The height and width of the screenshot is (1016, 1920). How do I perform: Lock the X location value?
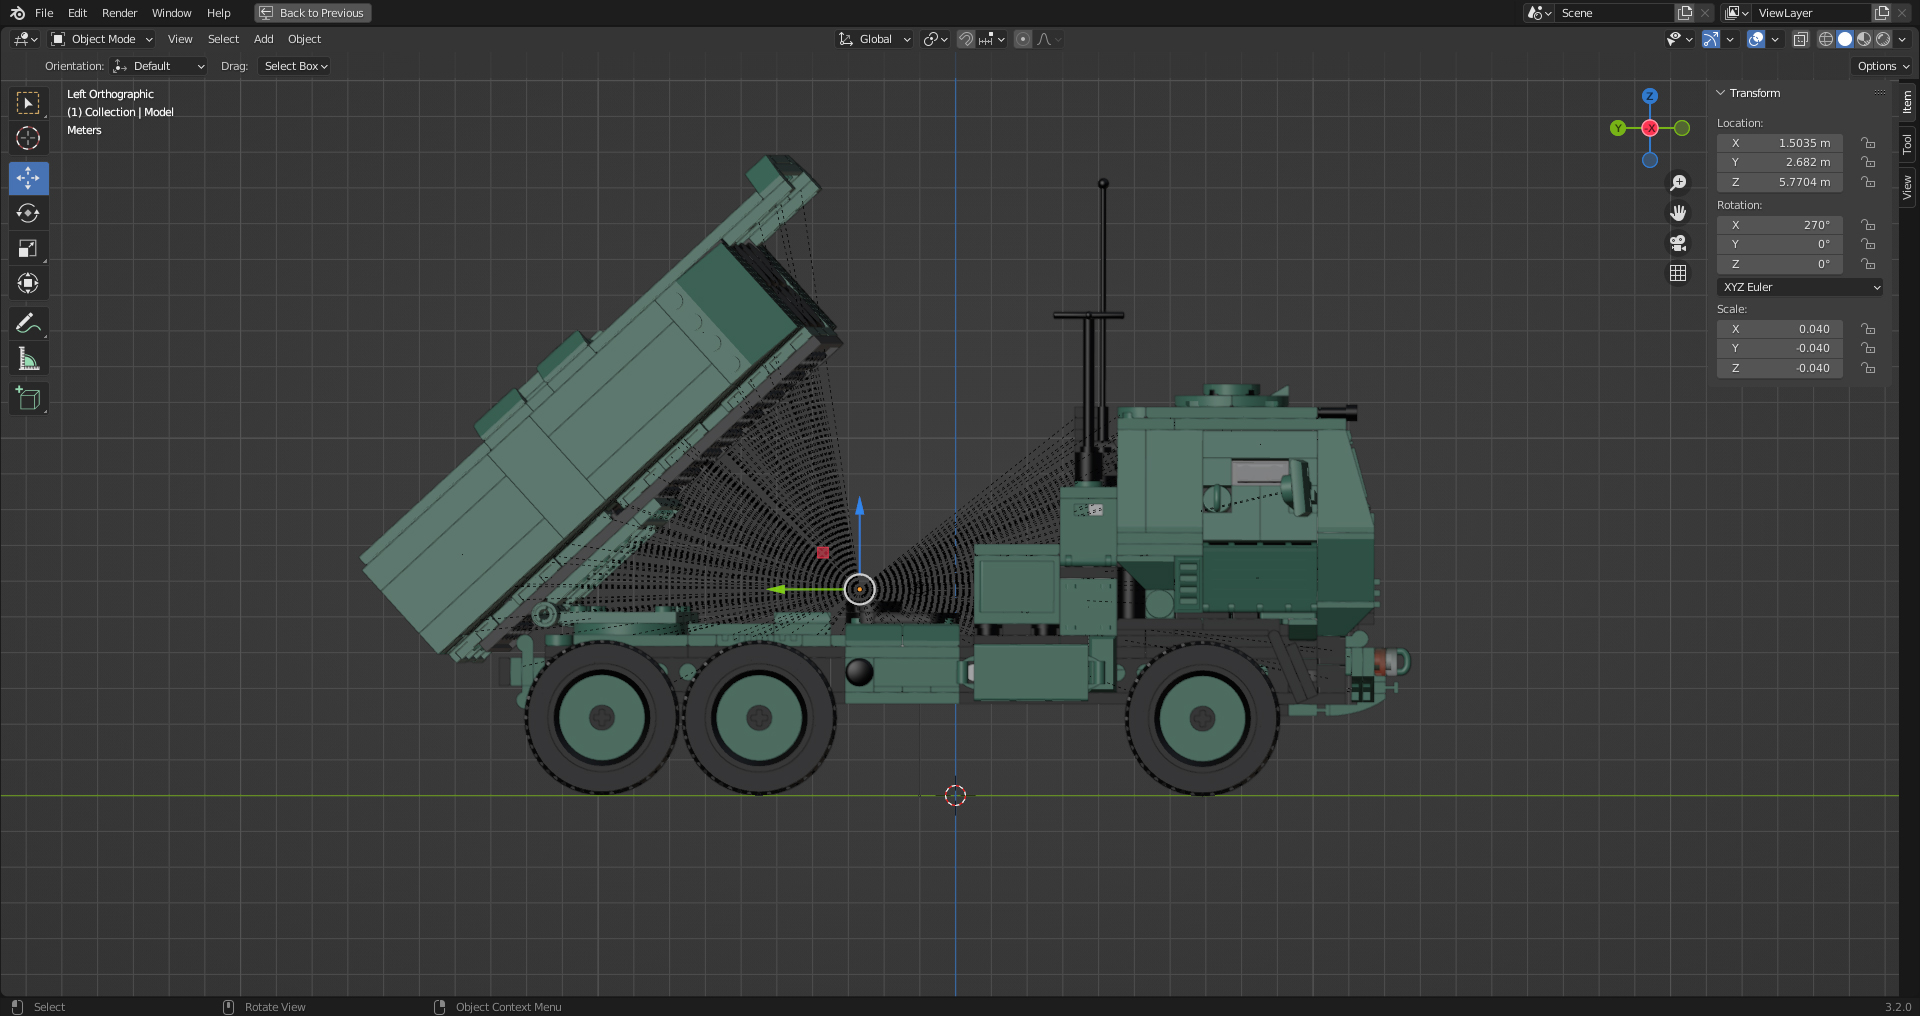tap(1868, 143)
